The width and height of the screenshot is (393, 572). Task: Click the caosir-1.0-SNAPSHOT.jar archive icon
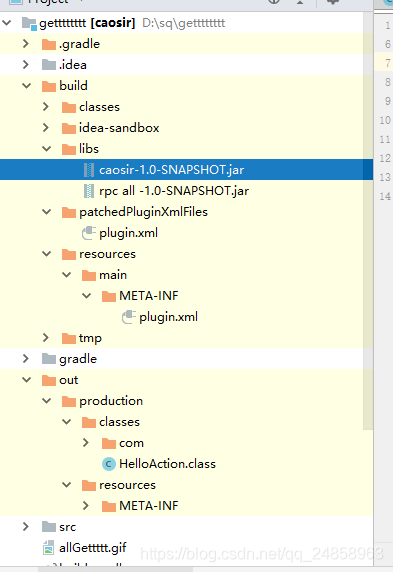click(x=89, y=170)
